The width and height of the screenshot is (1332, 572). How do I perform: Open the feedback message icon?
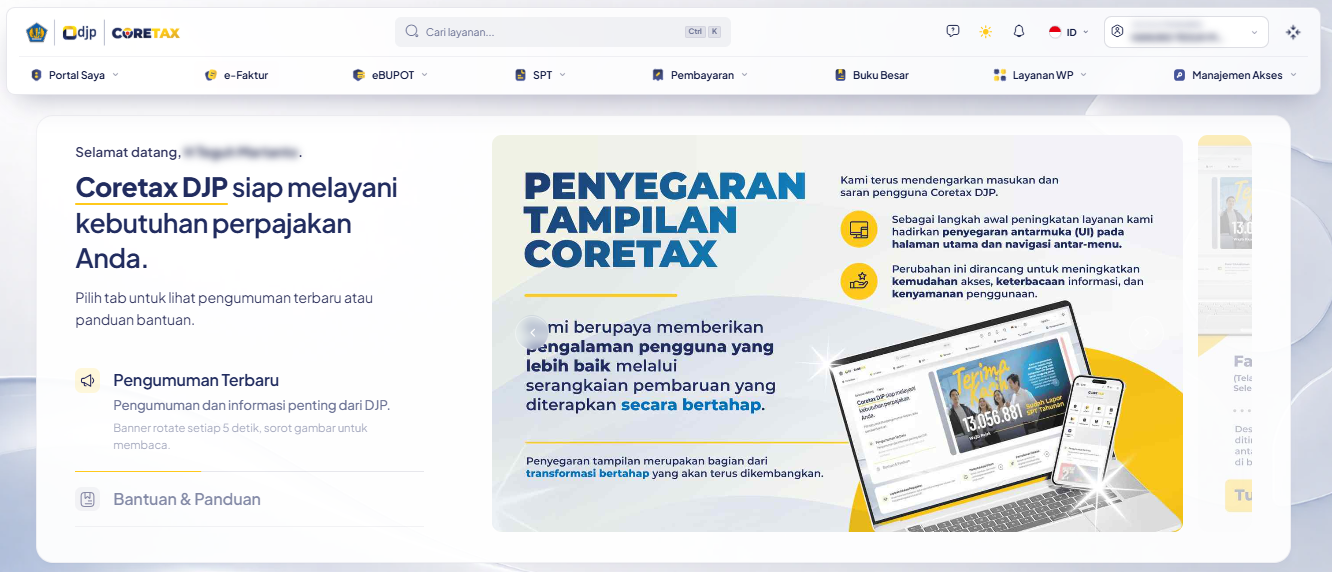pyautogui.click(x=953, y=32)
